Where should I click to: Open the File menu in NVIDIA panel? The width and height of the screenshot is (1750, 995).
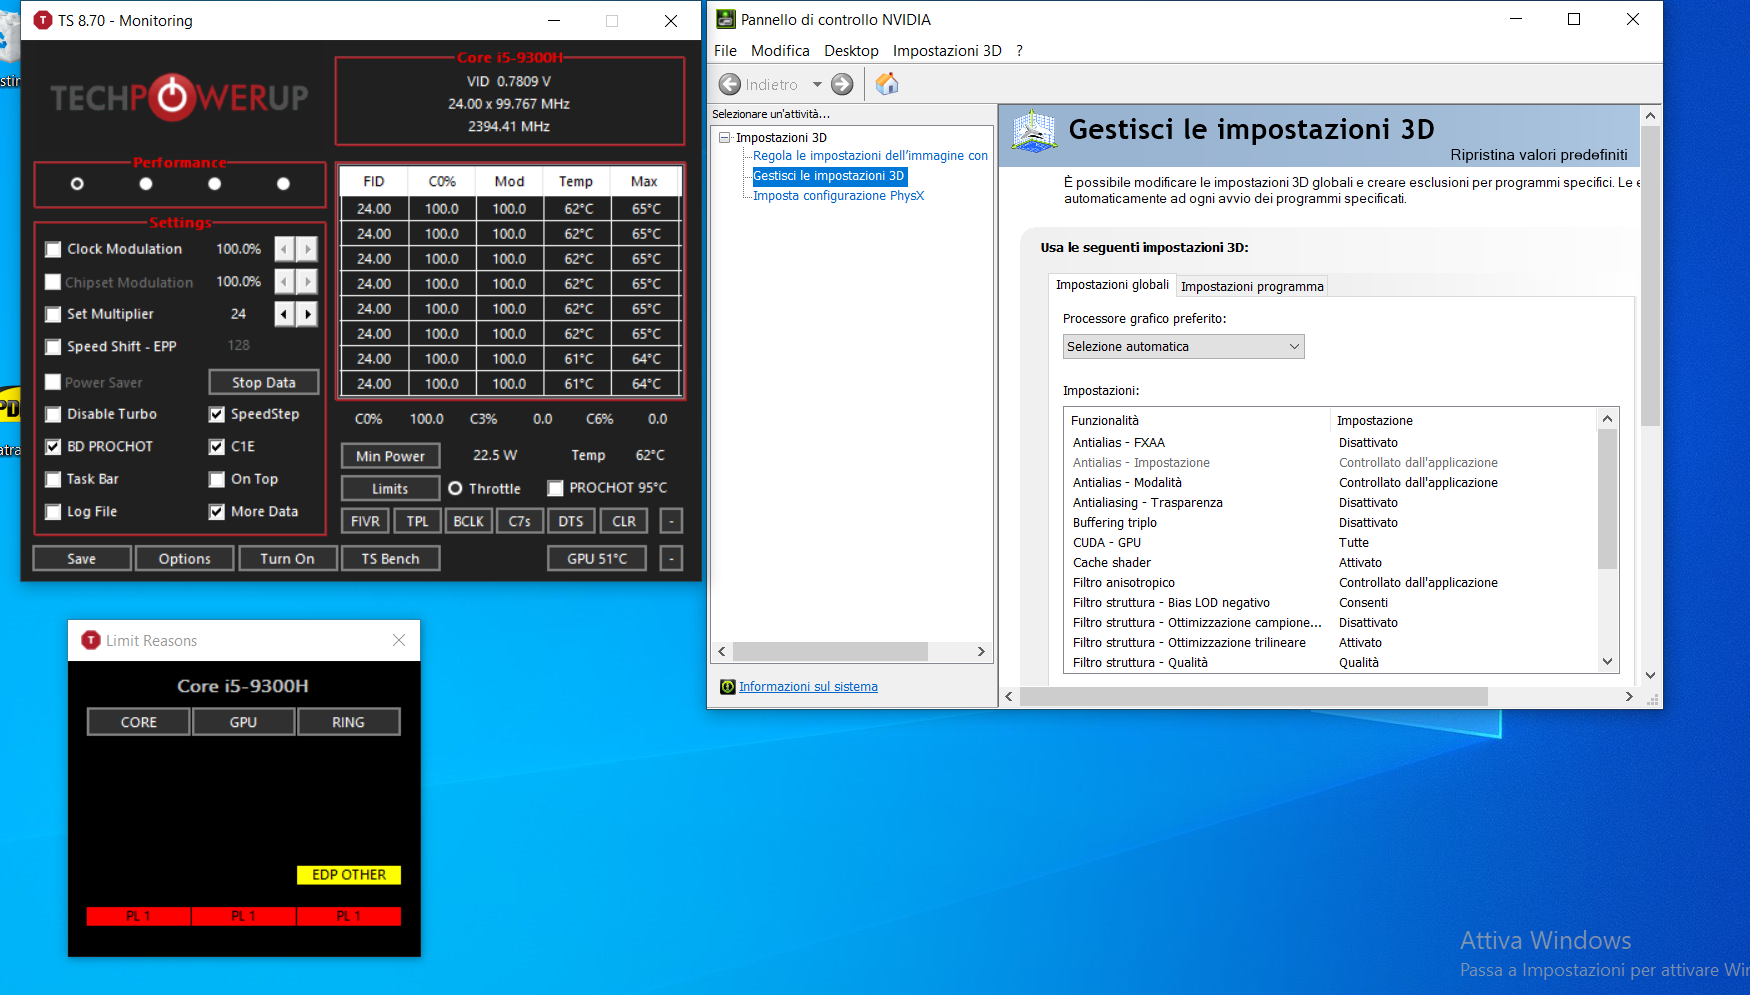point(725,50)
